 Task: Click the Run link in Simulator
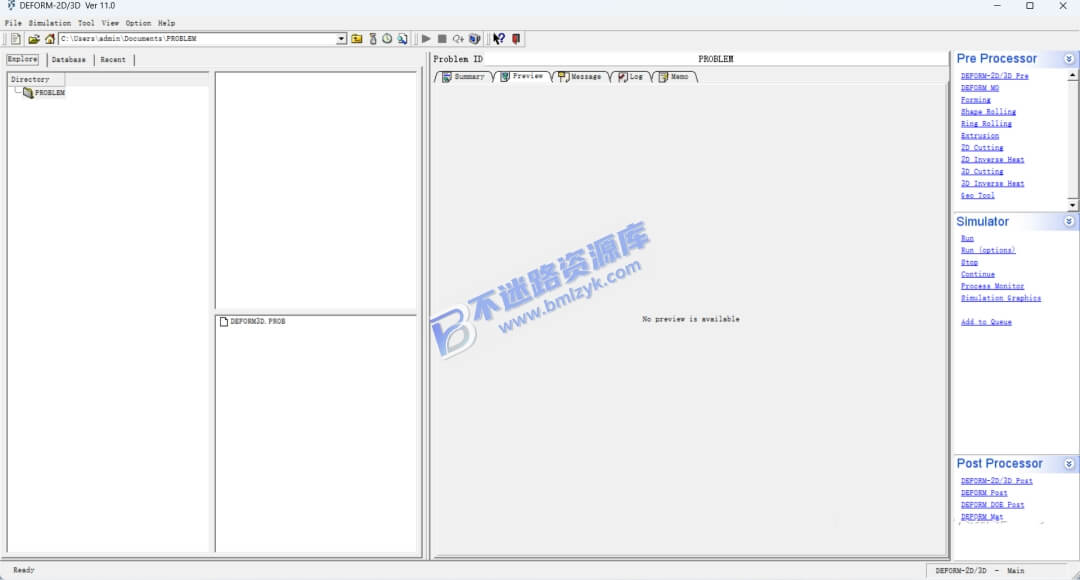(967, 238)
